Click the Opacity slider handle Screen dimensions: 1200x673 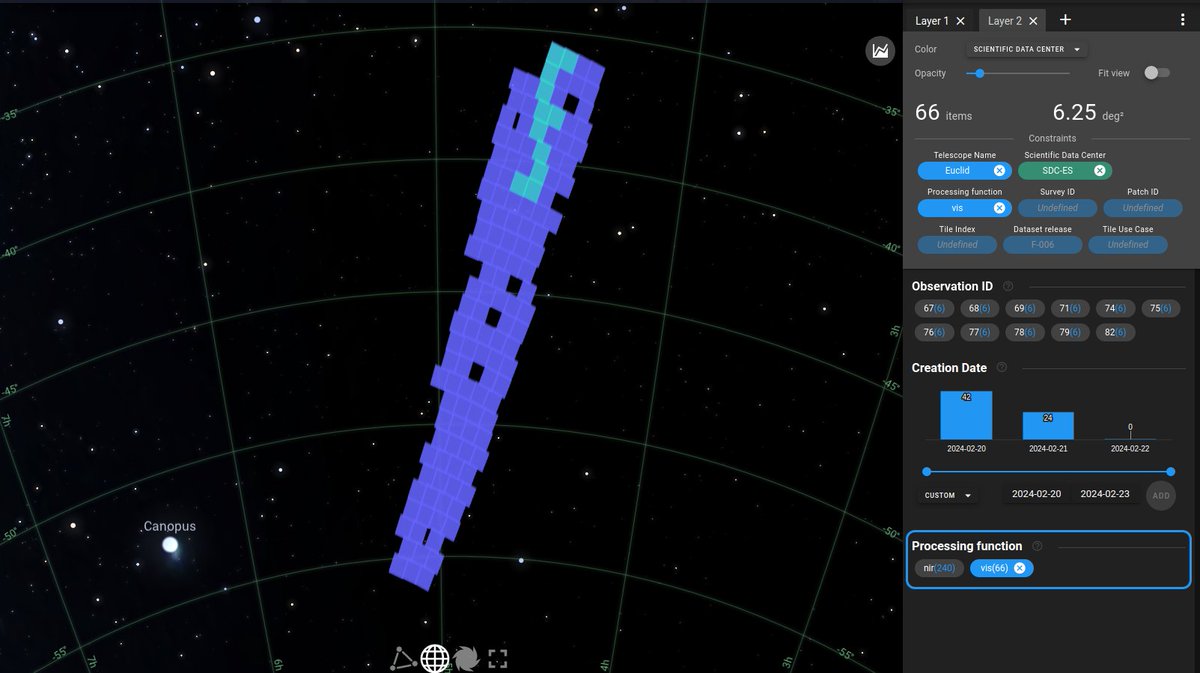(x=980, y=73)
